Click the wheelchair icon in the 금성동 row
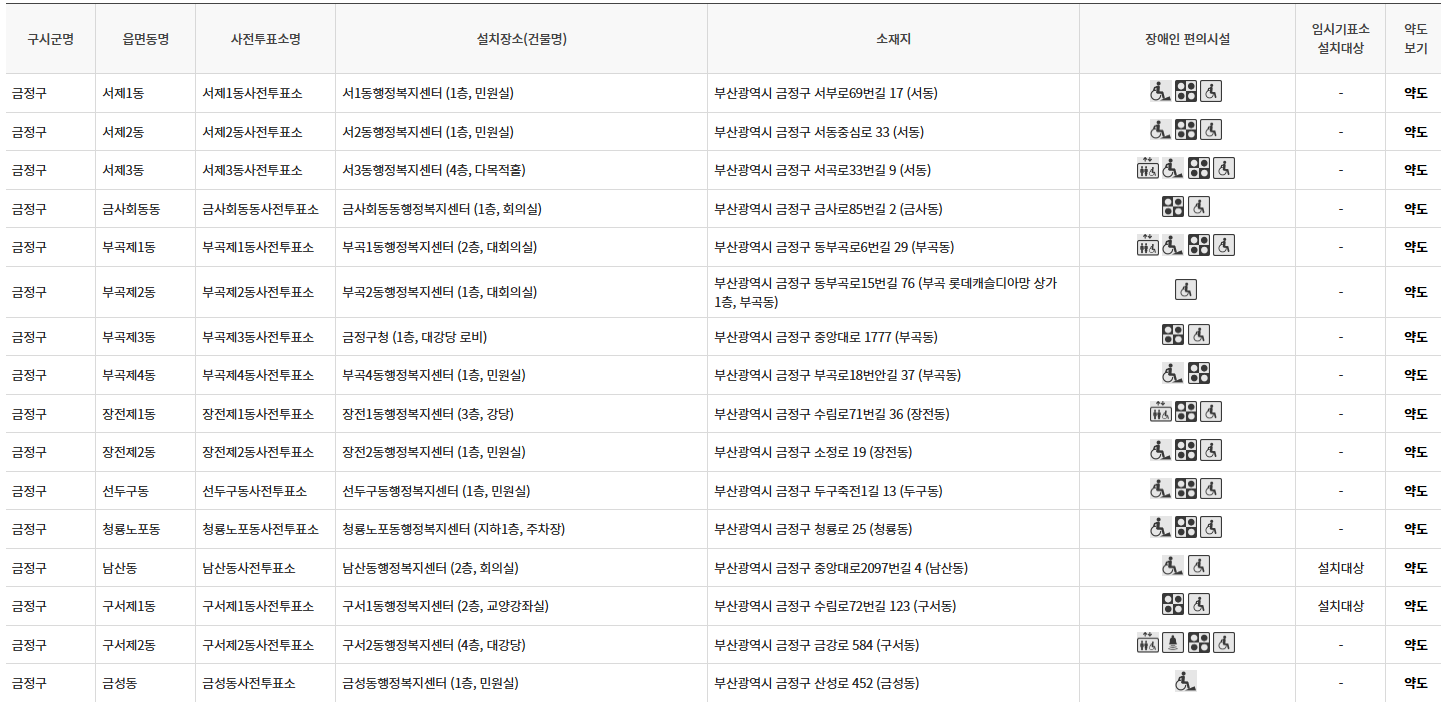 [1186, 680]
